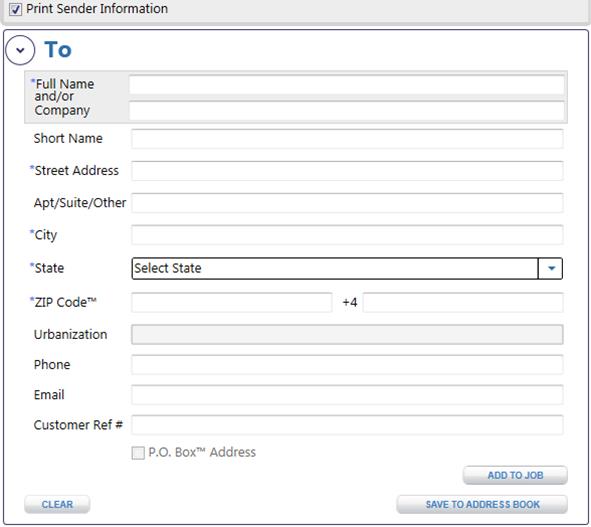The image size is (591, 527).
Task: Click the Urbanization field
Action: point(347,334)
